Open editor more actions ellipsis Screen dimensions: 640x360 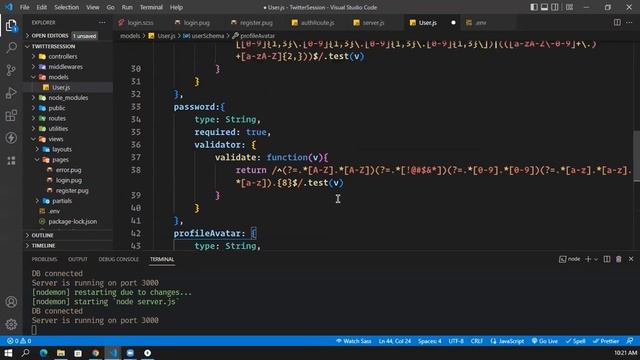(x=629, y=22)
